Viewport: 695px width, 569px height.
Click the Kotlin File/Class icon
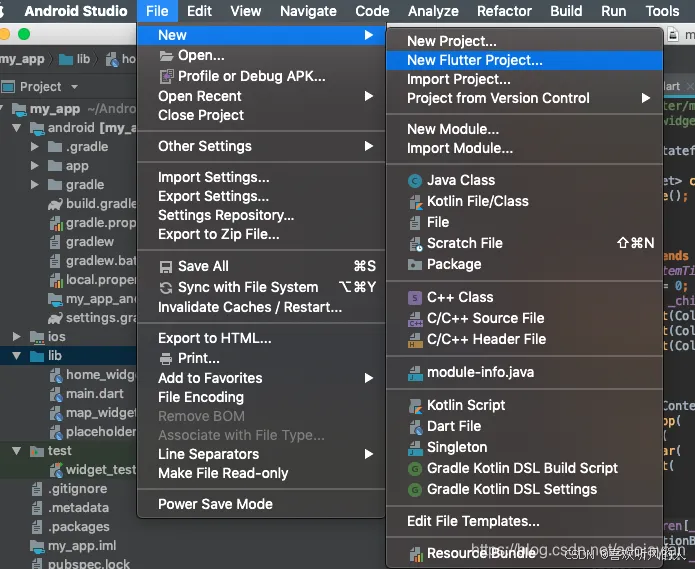point(415,202)
